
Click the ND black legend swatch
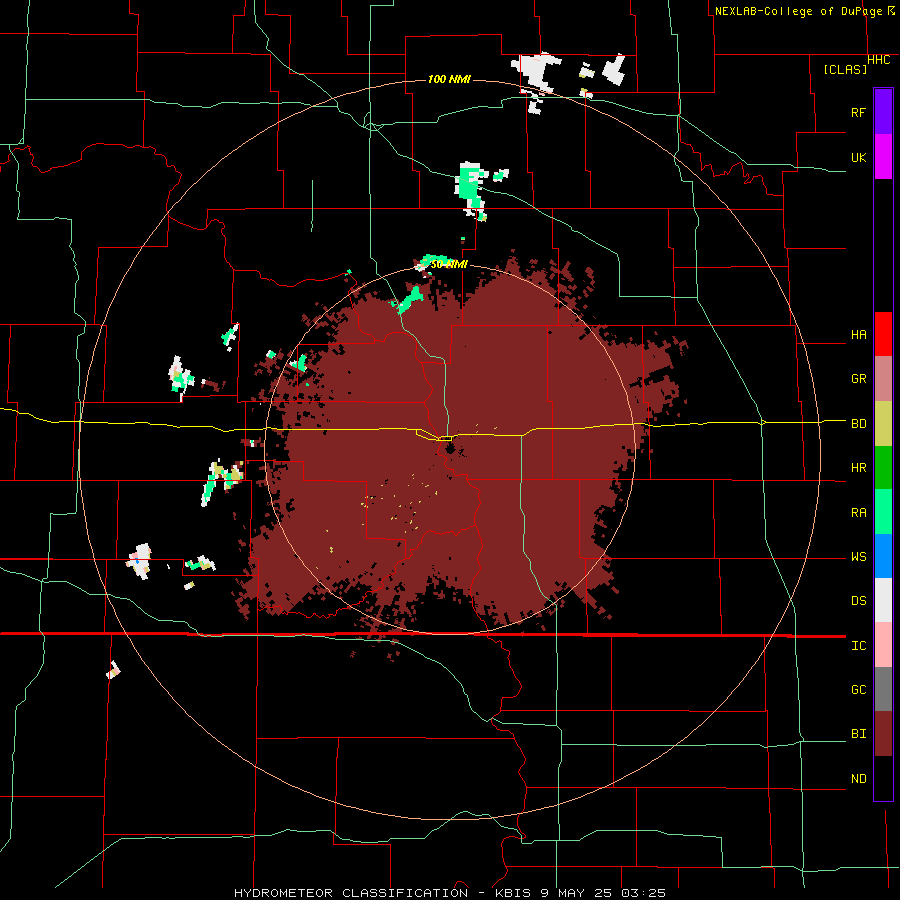(x=883, y=778)
